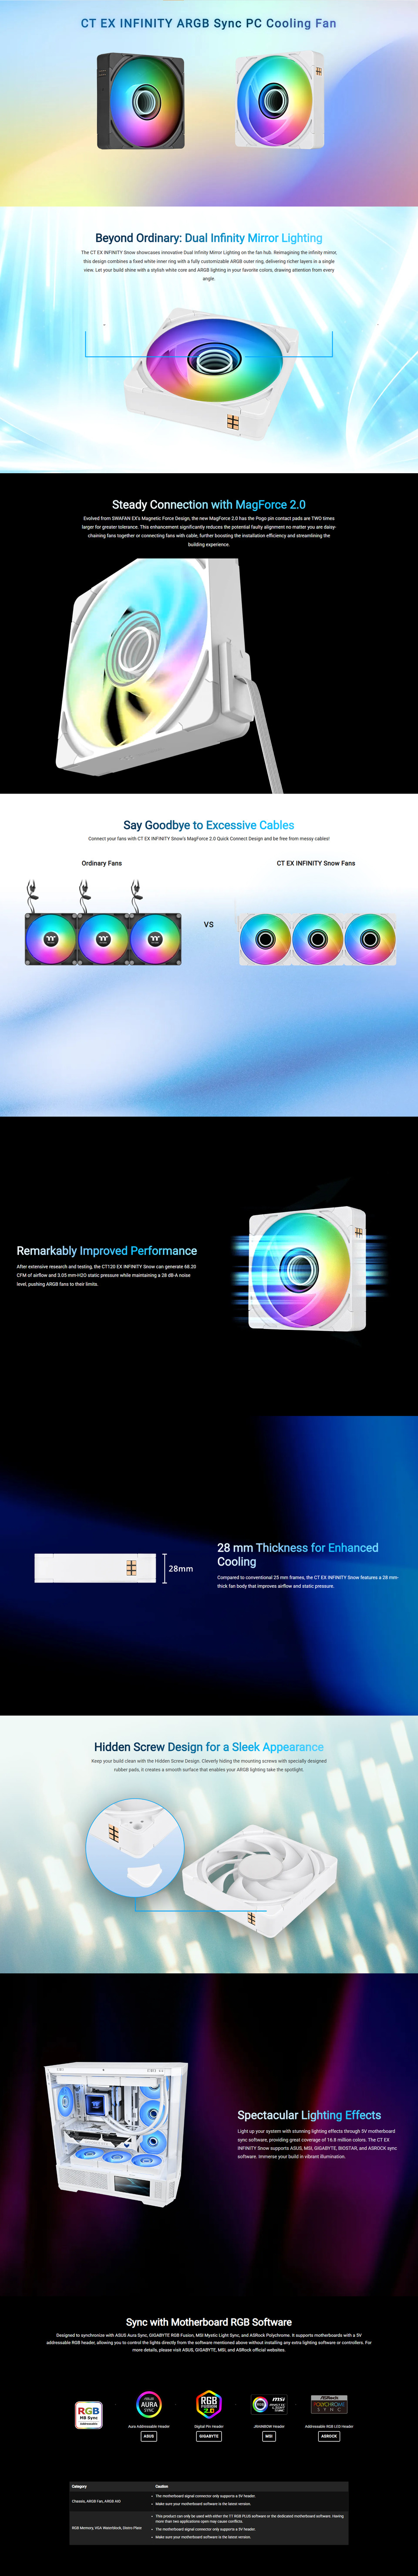Click the 'Category' table header

[79, 2486]
